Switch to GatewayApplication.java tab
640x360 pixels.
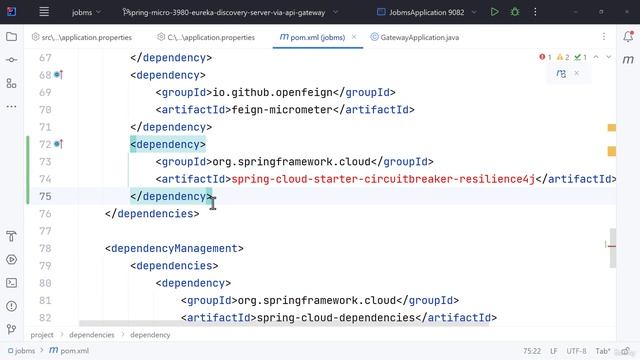click(415, 37)
